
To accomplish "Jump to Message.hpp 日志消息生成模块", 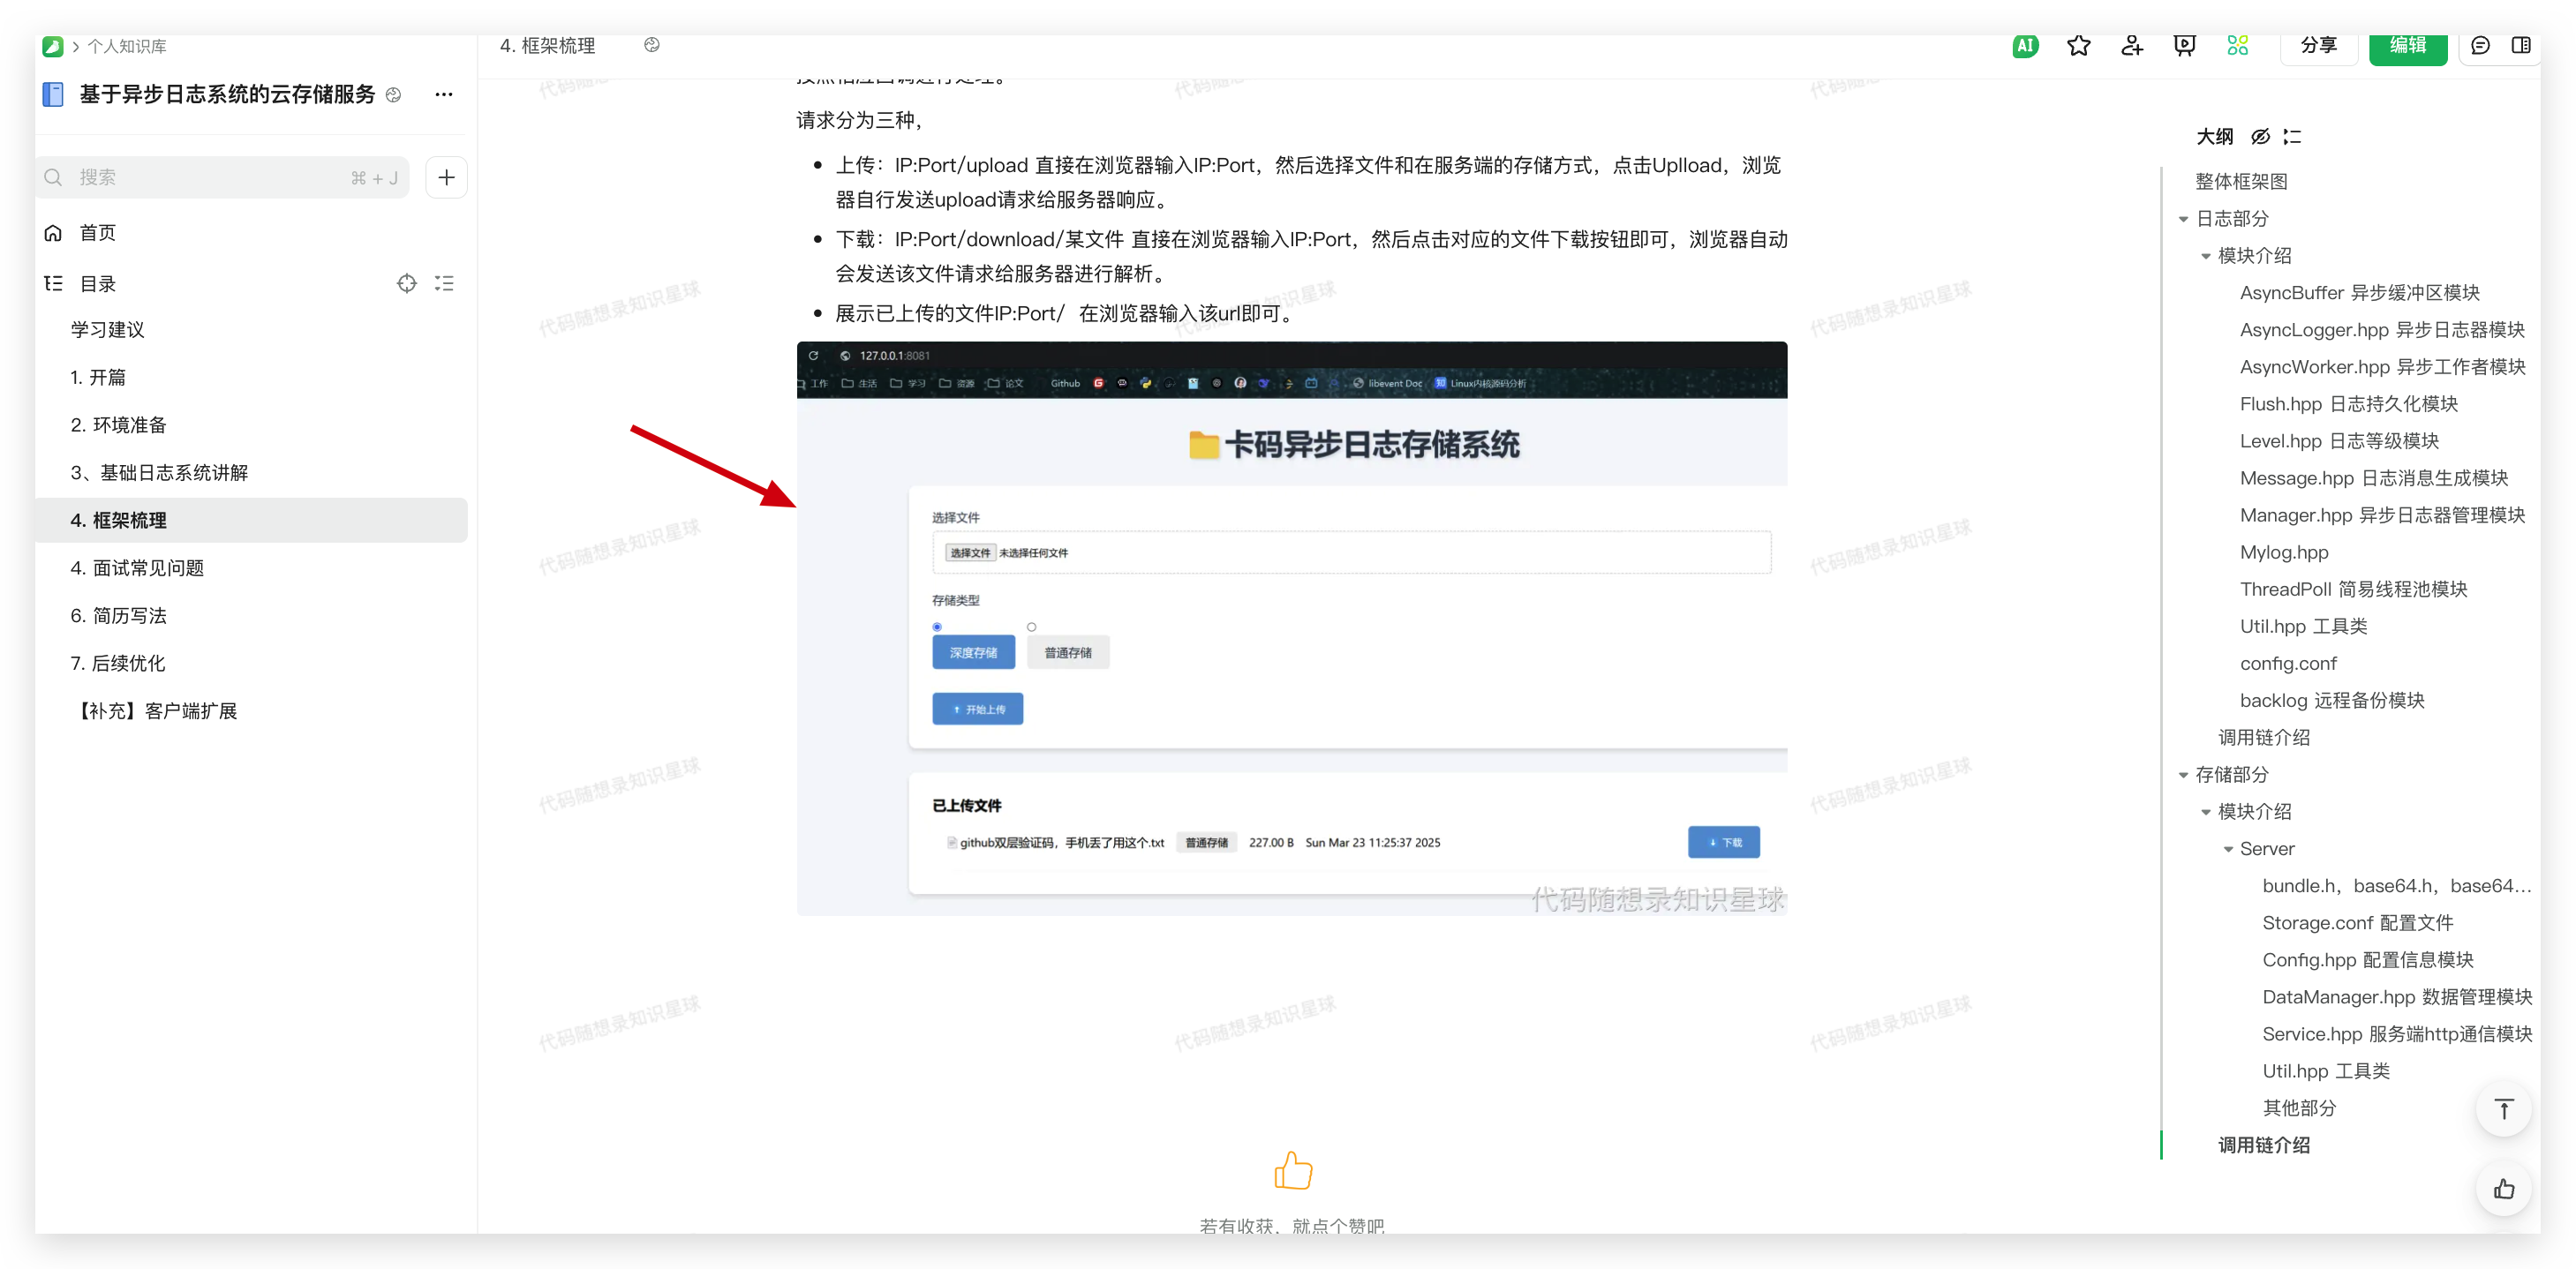I will (x=2373, y=478).
